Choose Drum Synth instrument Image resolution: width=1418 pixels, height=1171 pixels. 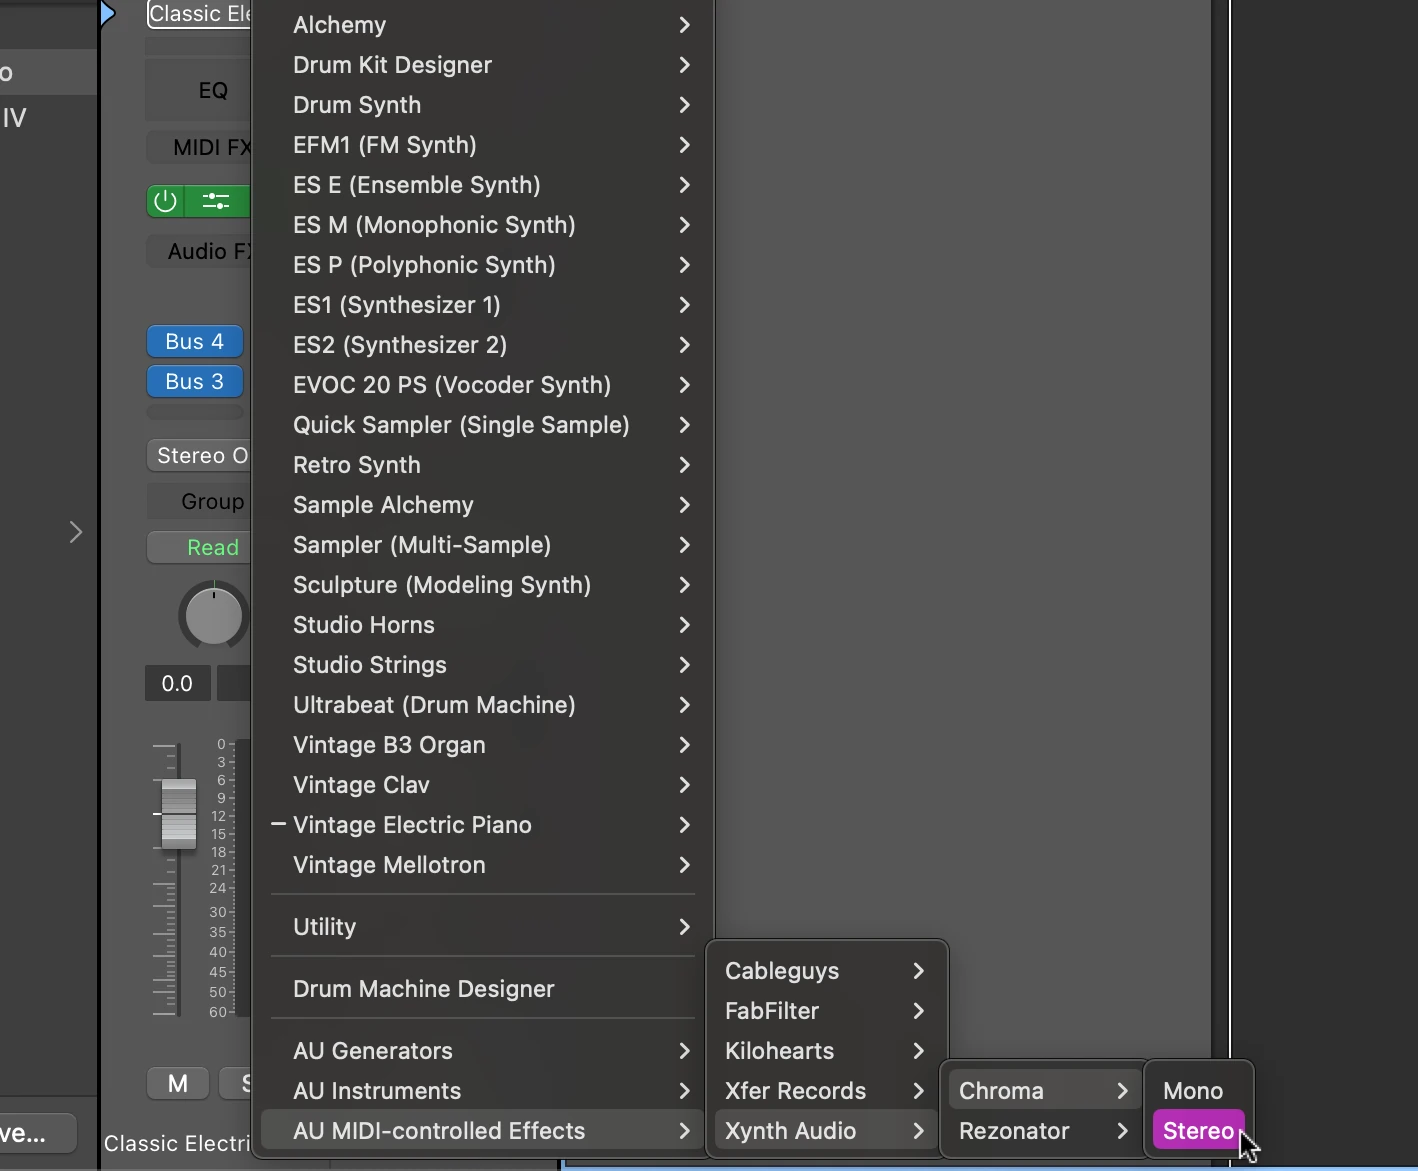[483, 105]
